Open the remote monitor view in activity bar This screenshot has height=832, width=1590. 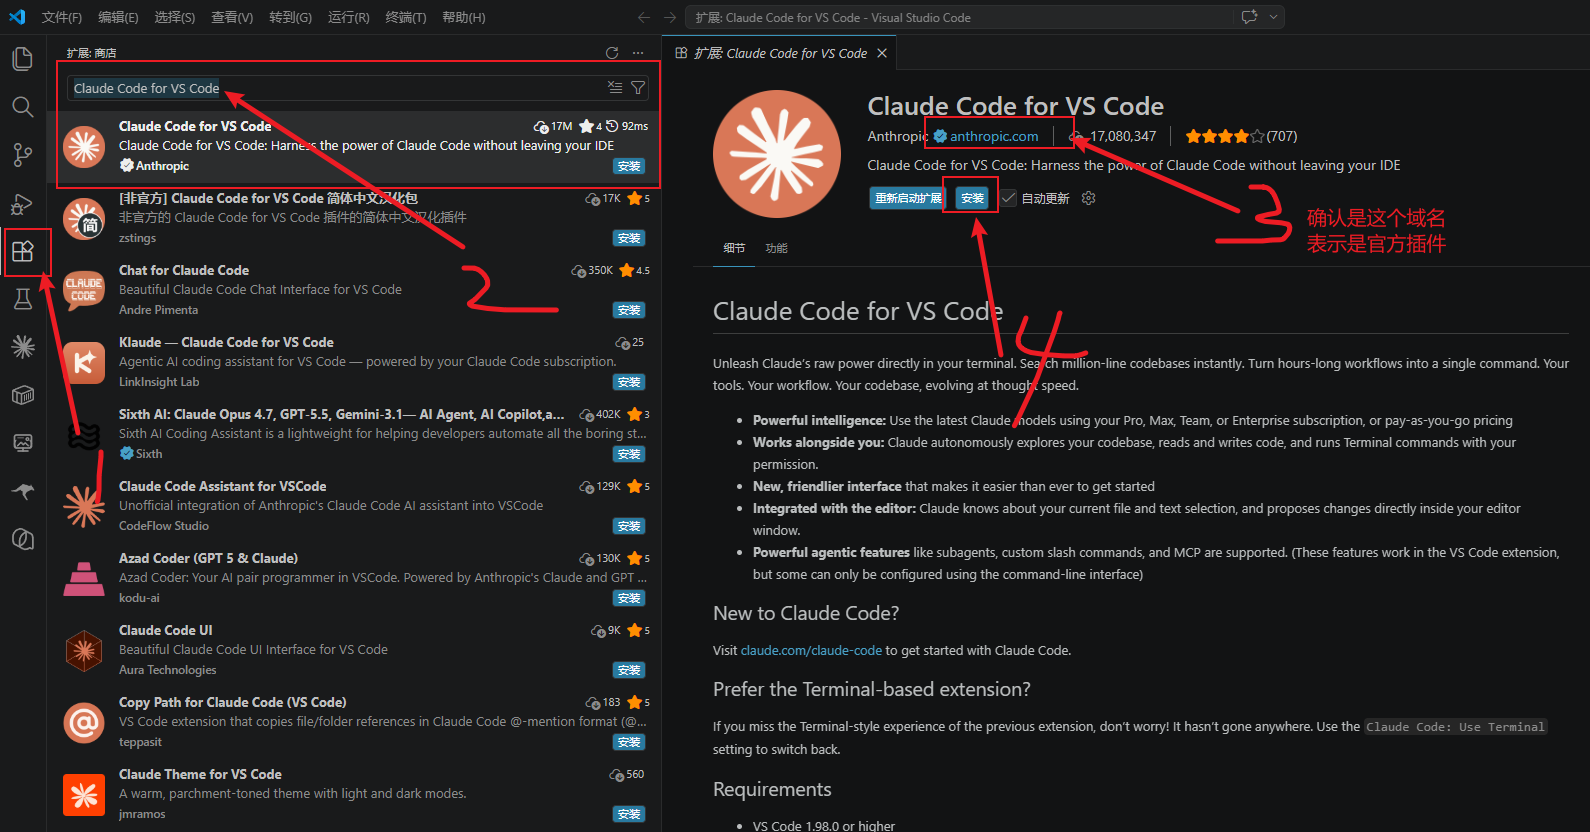click(22, 443)
